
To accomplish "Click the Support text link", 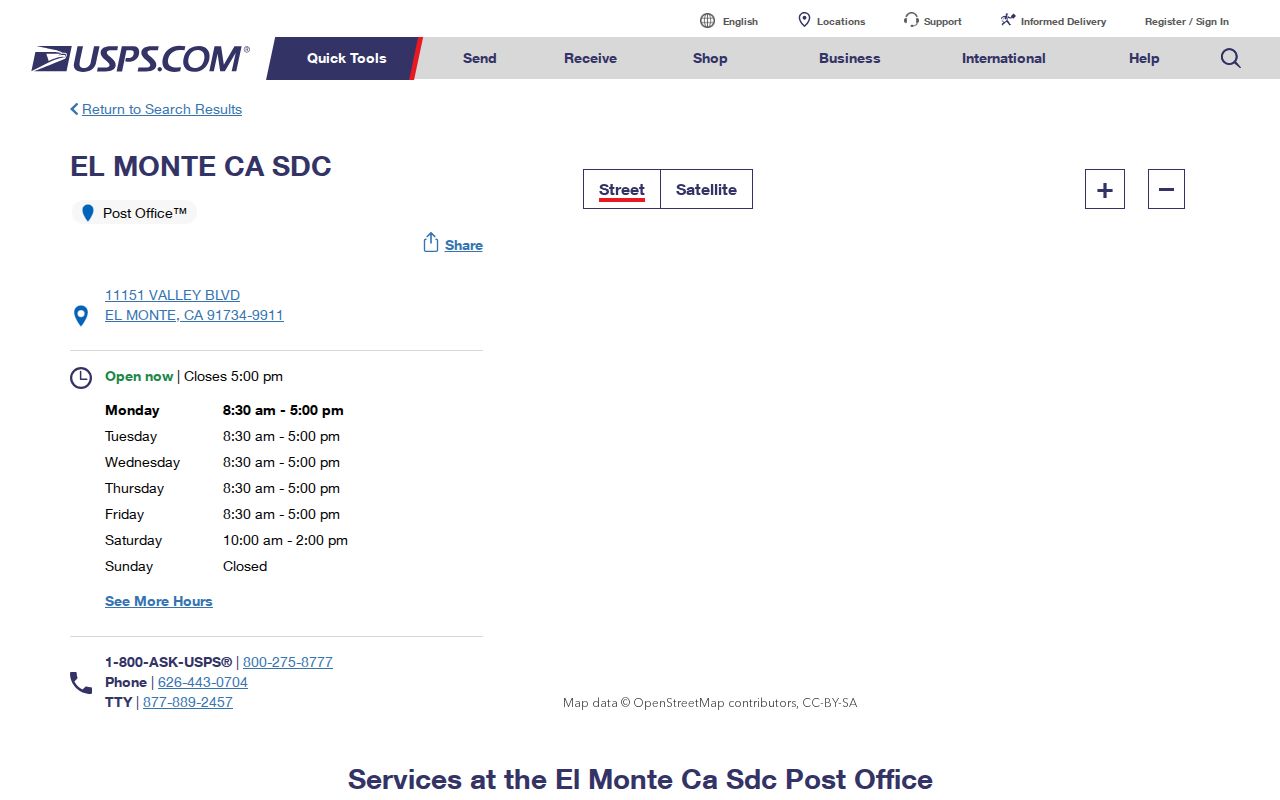I will coord(943,21).
